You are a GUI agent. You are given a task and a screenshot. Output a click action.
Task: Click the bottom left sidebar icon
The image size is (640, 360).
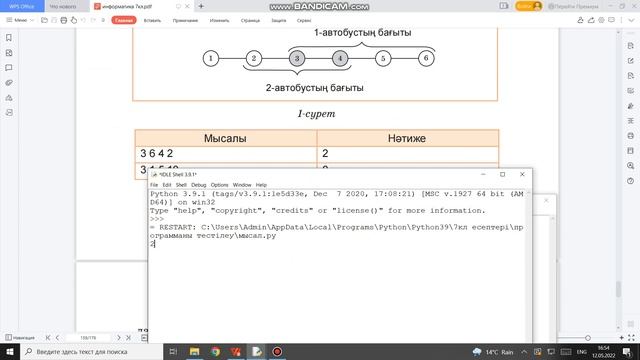(9, 112)
